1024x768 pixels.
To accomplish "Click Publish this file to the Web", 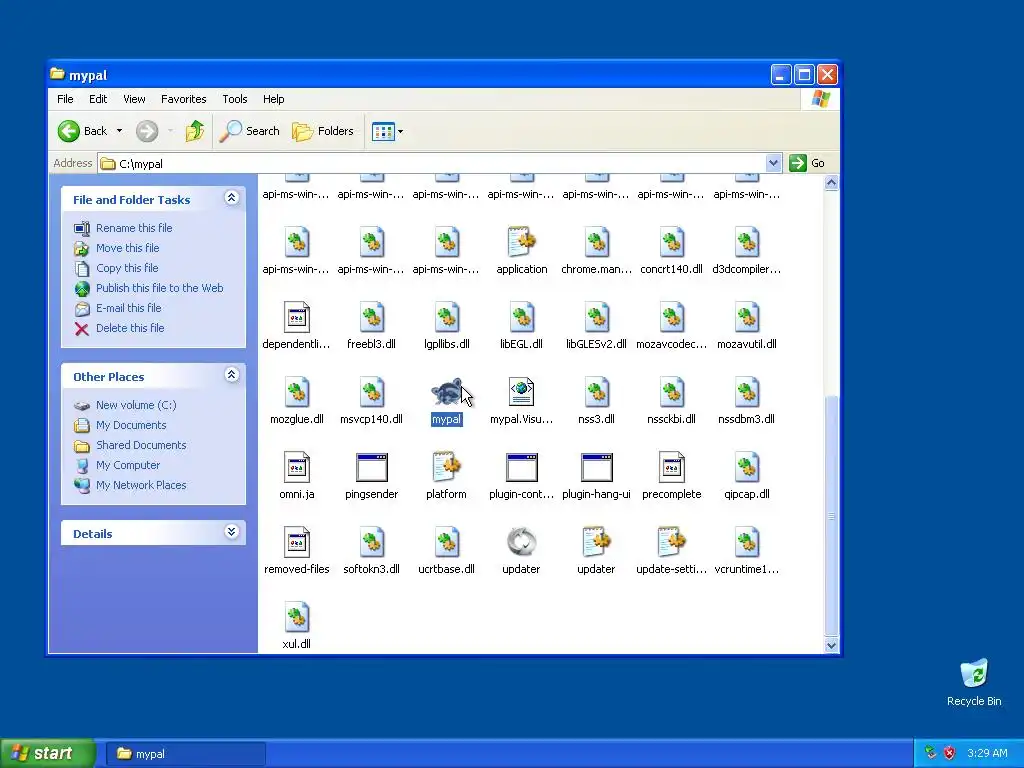I will pos(159,288).
